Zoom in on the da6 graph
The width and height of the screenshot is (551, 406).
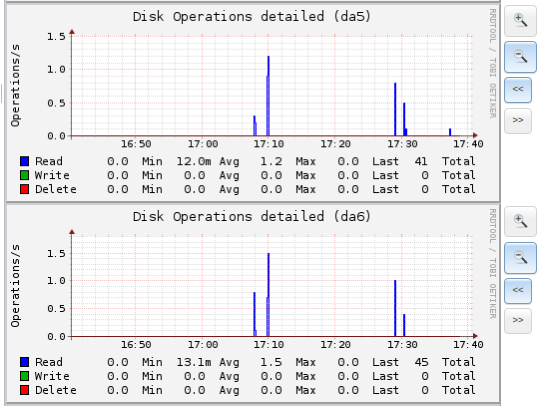[x=520, y=221]
